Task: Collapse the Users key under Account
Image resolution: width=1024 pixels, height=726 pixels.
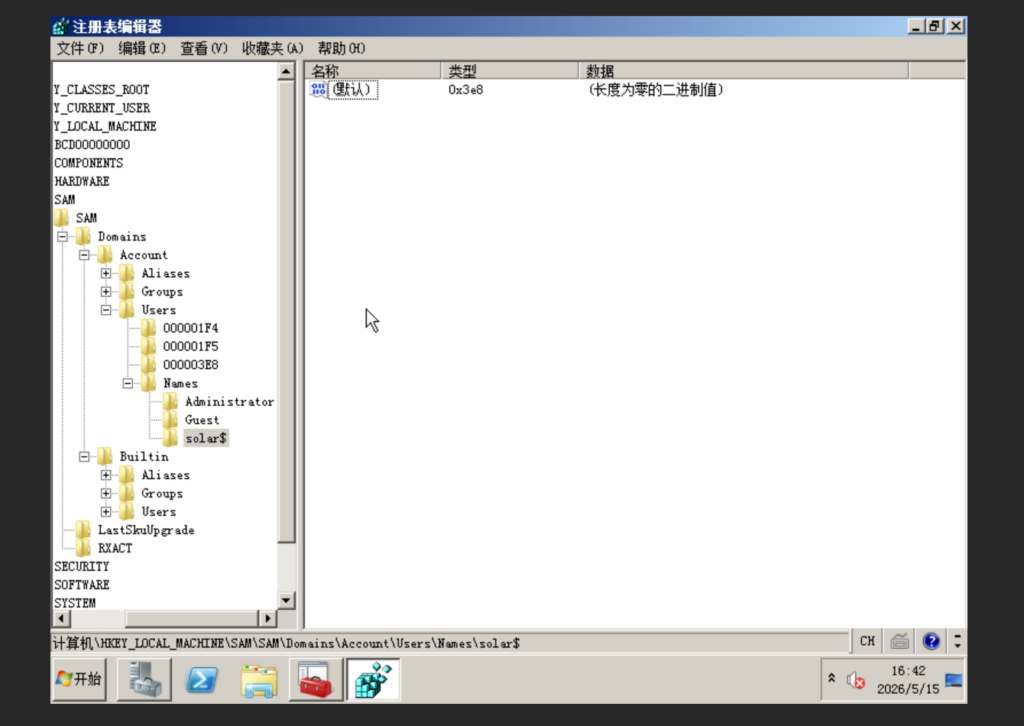Action: click(x=106, y=310)
